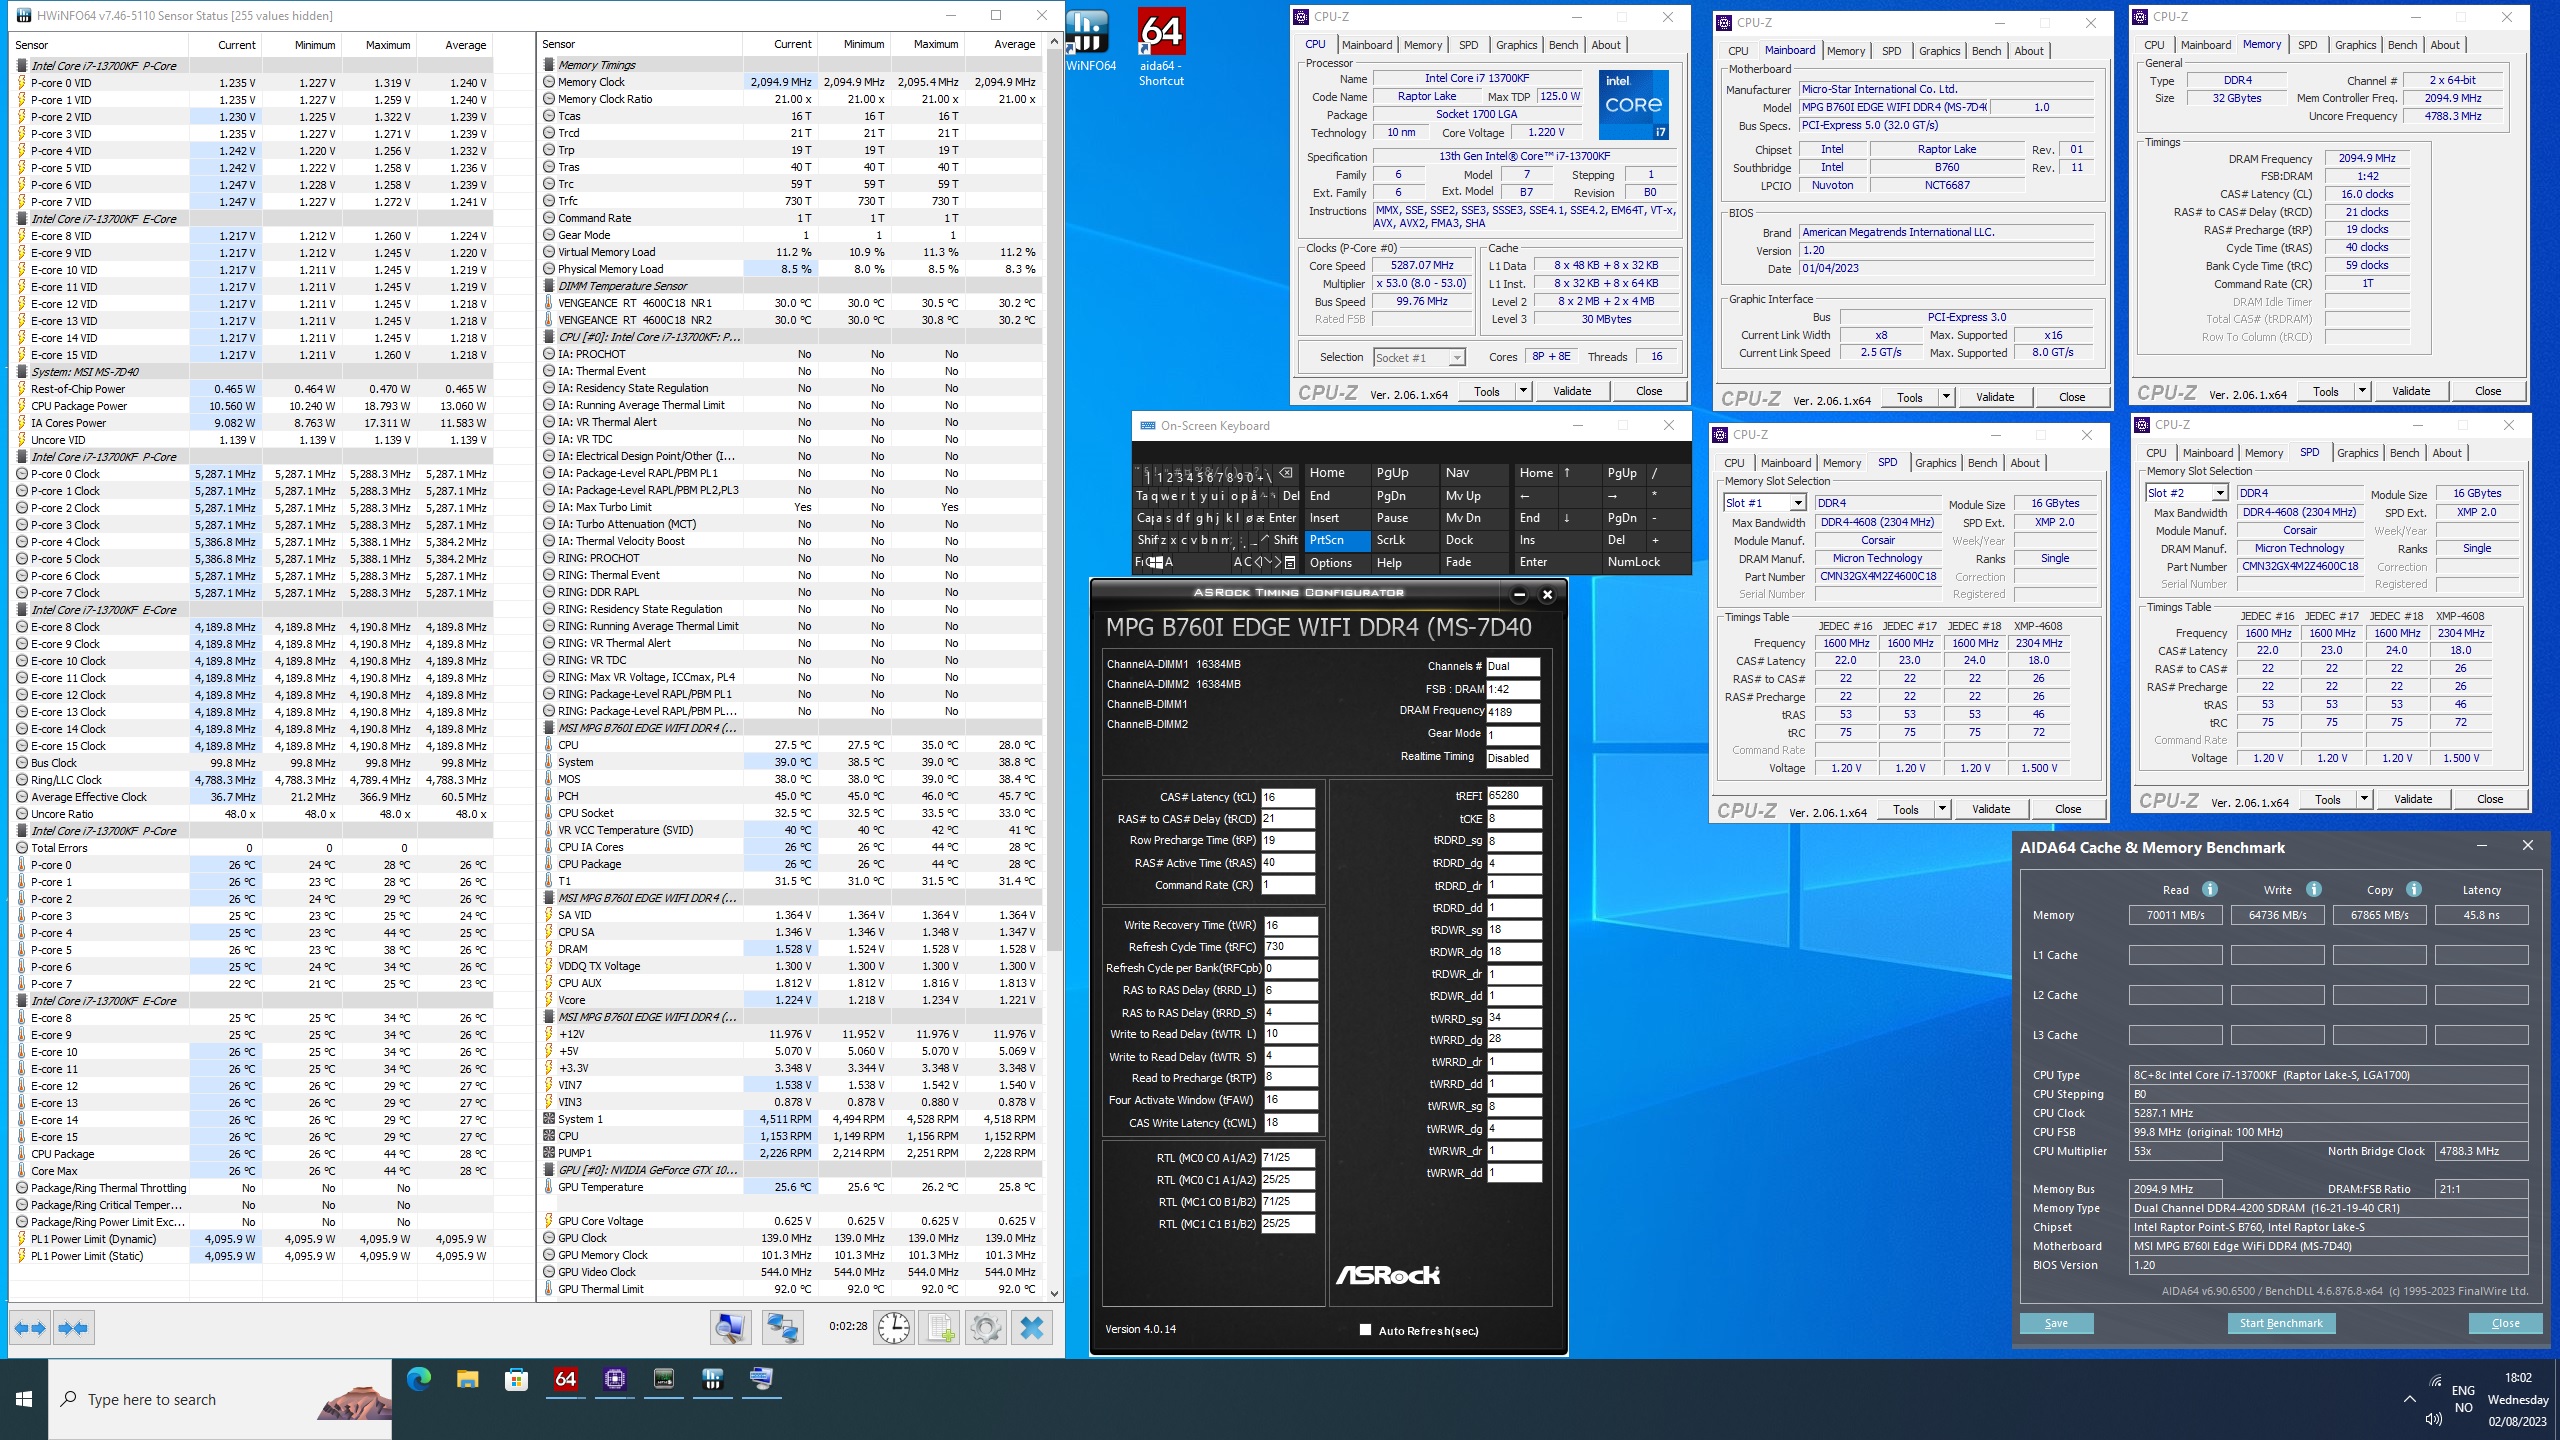This screenshot has width=2560, height=1440.
Task: Switch to HWiNFO taskbar icon
Action: tap(712, 1380)
